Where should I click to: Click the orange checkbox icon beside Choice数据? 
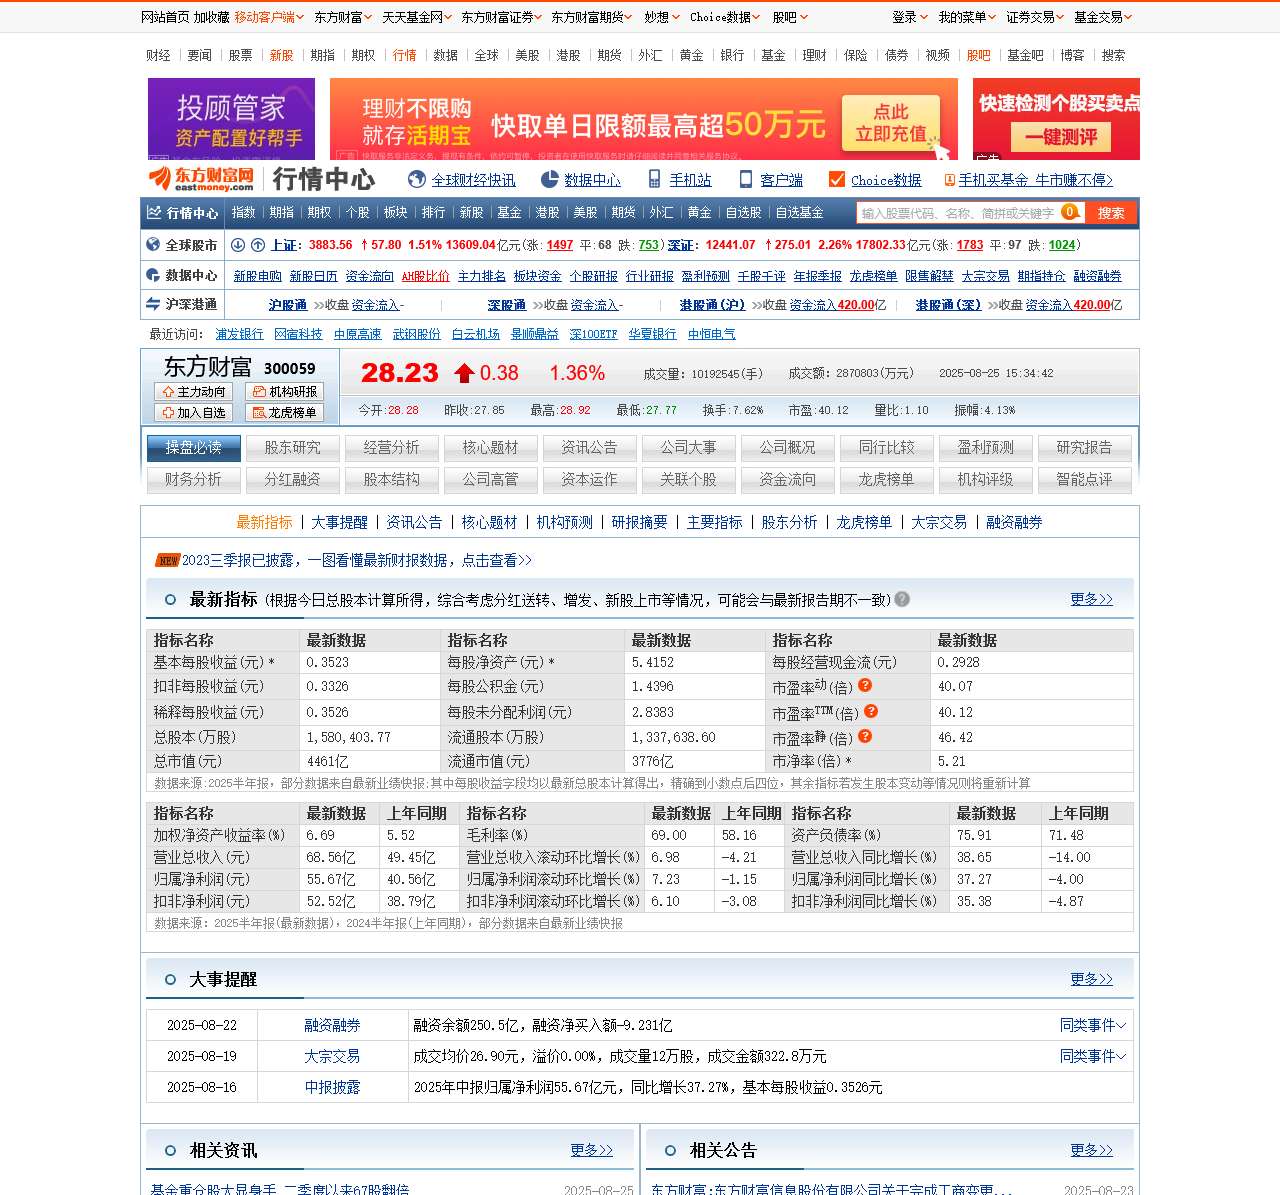(837, 180)
